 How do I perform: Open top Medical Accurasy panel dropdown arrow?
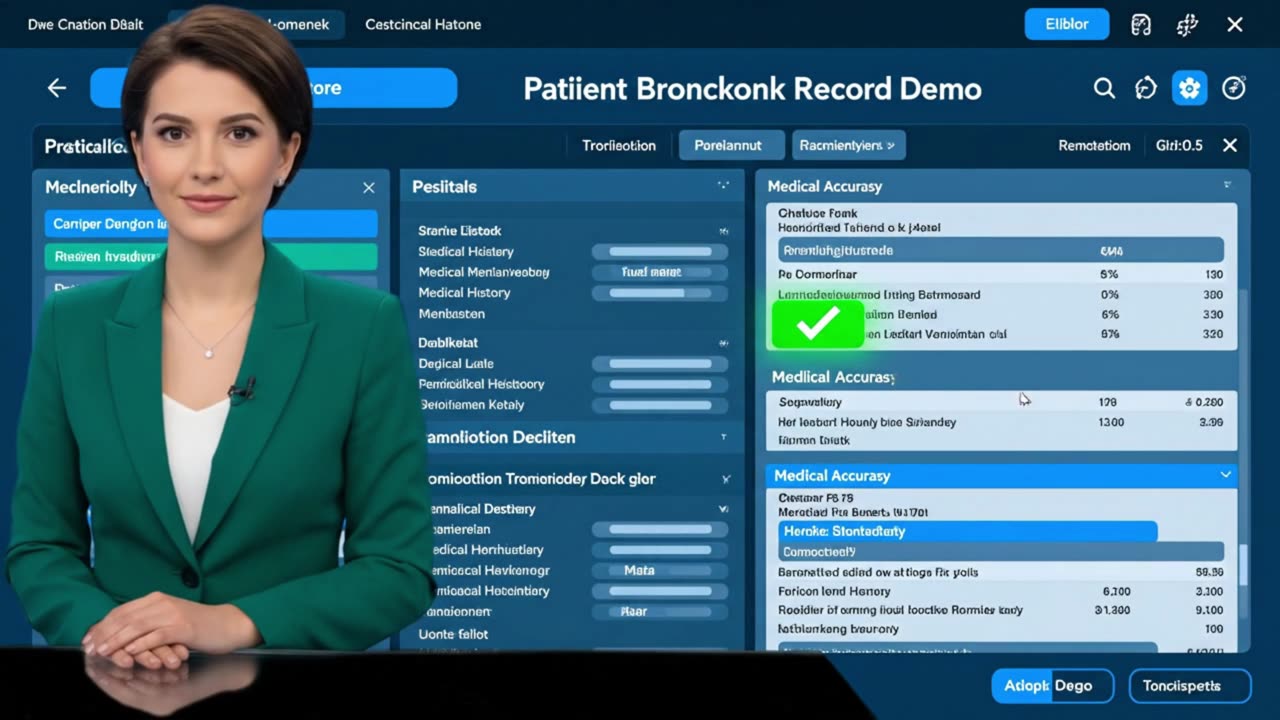1227,186
